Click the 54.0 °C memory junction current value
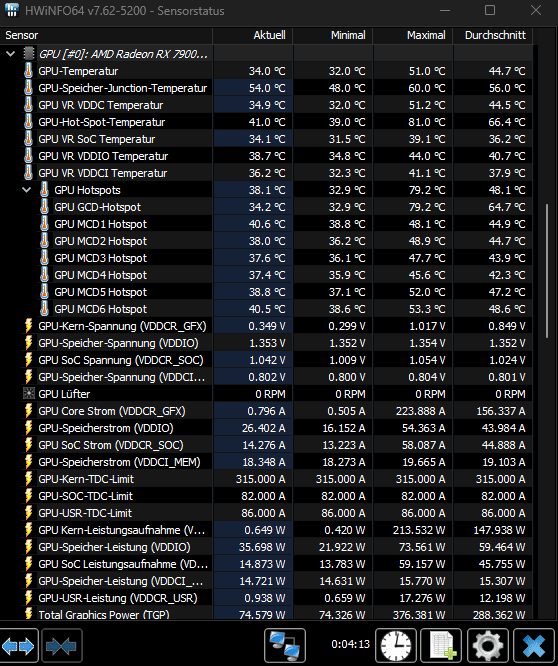This screenshot has height=666, width=558. 267,88
